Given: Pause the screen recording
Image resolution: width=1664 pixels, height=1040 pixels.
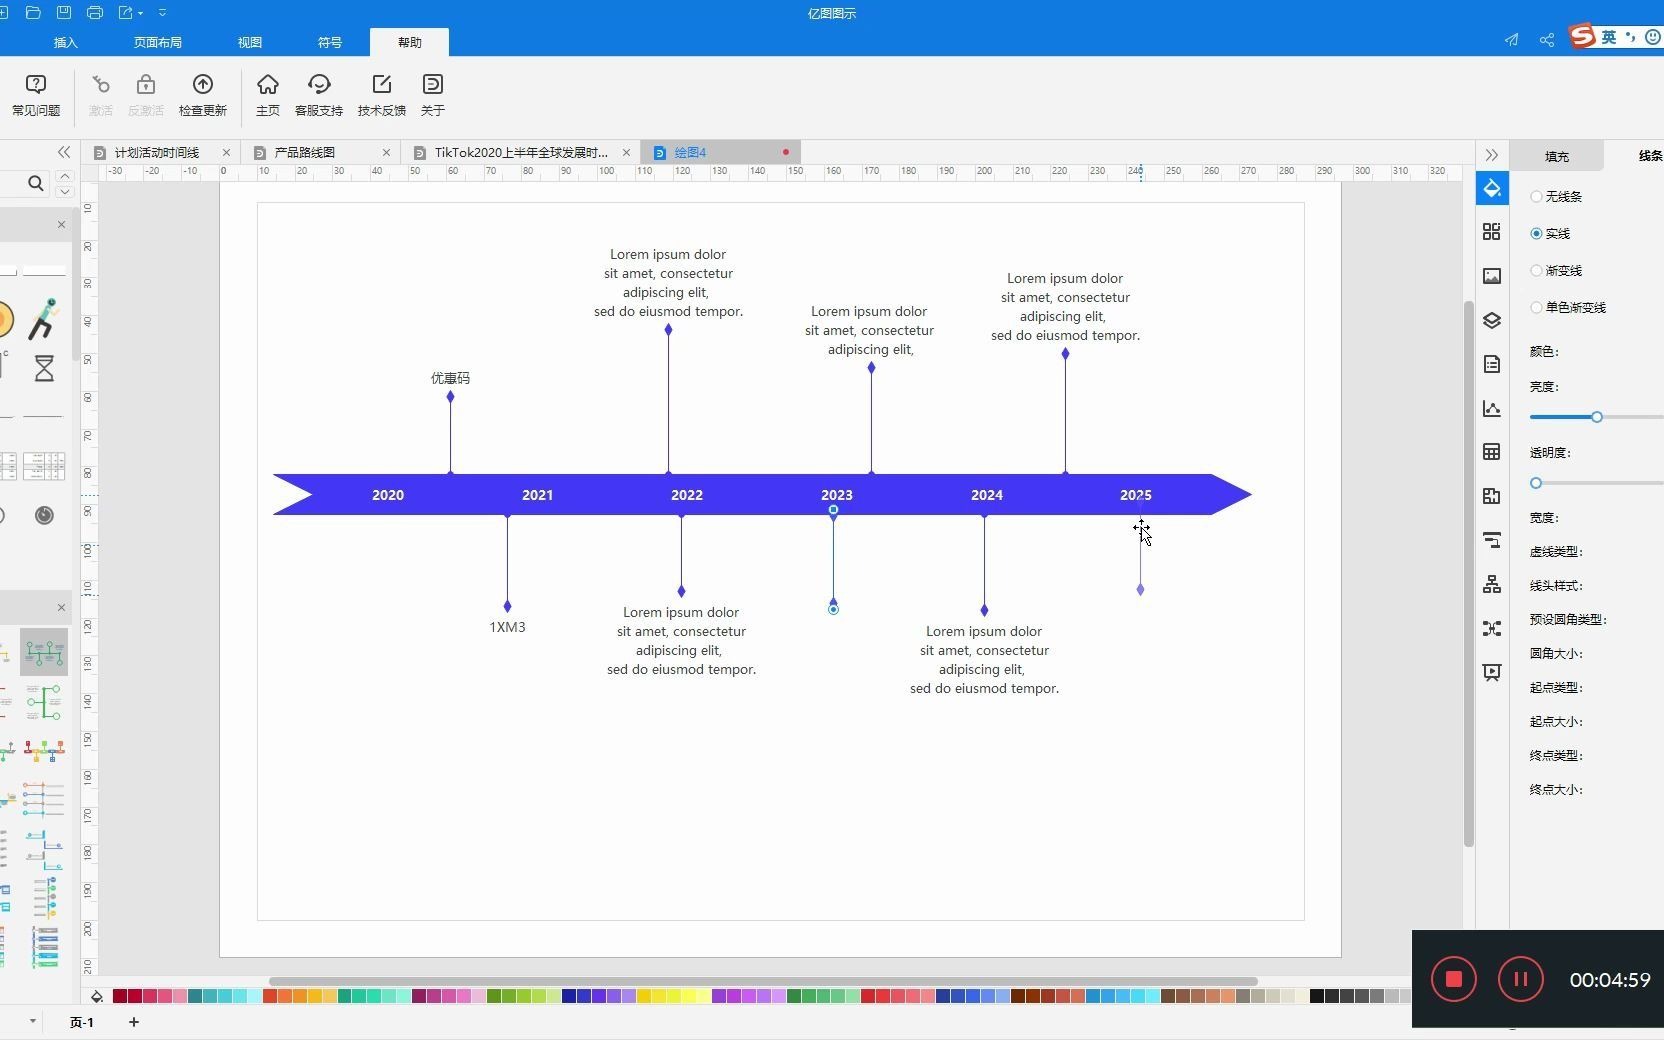Looking at the screenshot, I should tap(1521, 979).
